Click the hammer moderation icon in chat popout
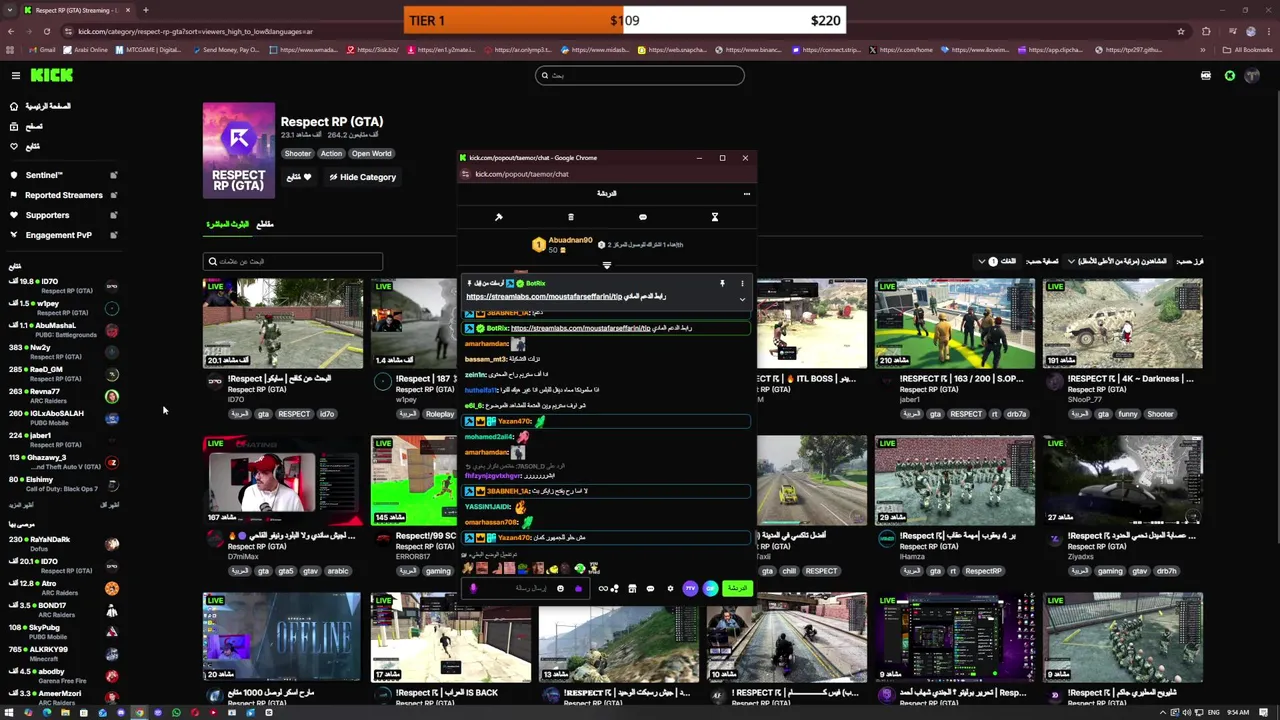1280x720 pixels. [x=499, y=217]
